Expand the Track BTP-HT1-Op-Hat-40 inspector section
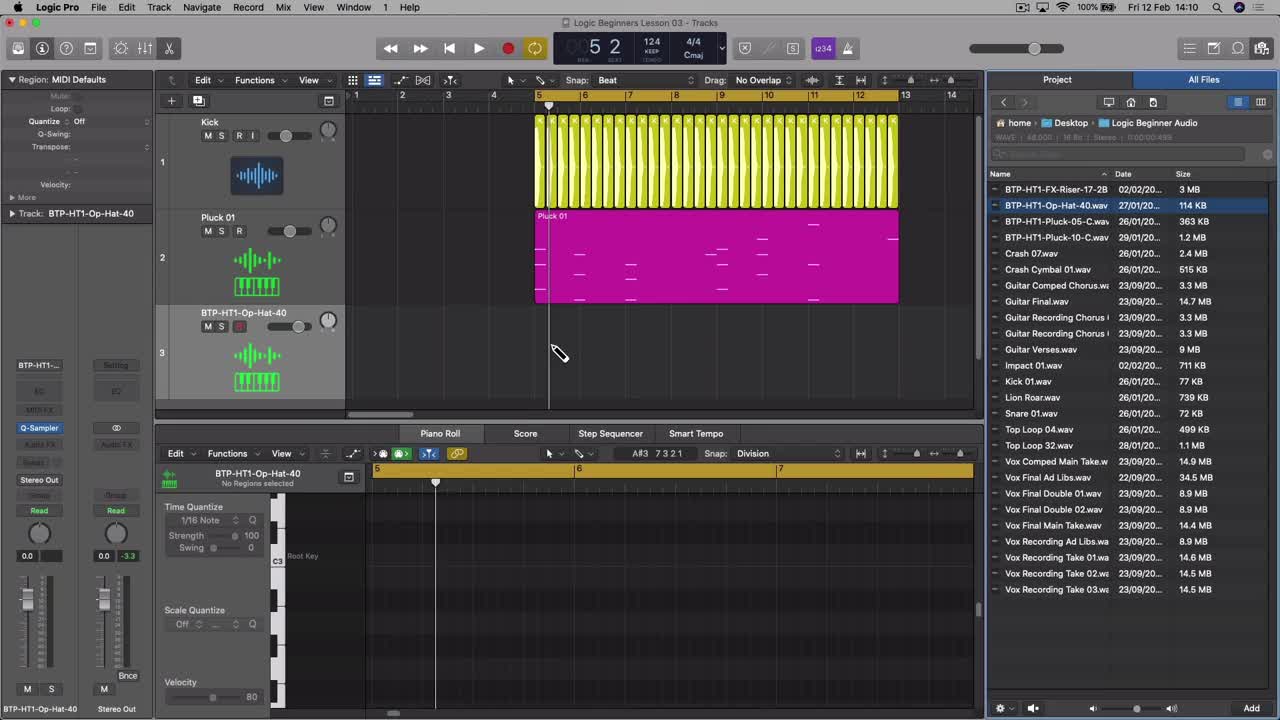 [12, 213]
